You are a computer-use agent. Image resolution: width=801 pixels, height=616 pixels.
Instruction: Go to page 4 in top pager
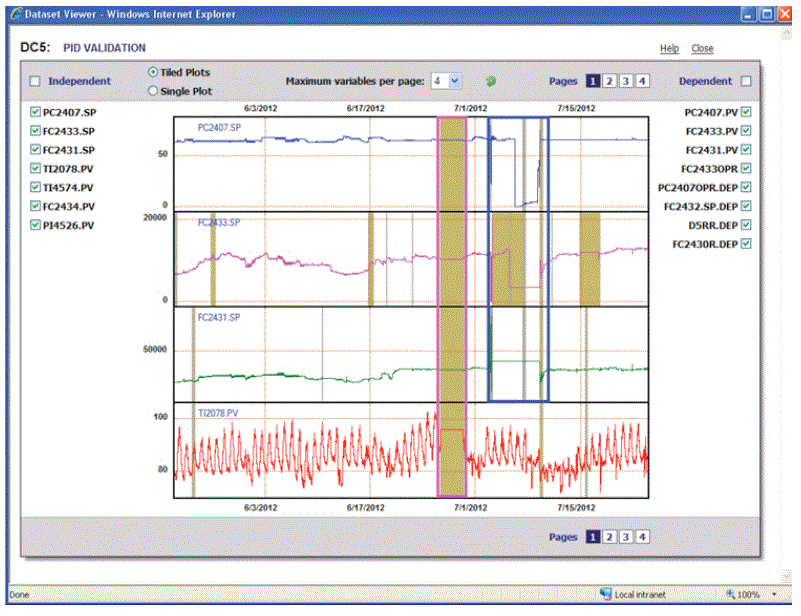(642, 81)
